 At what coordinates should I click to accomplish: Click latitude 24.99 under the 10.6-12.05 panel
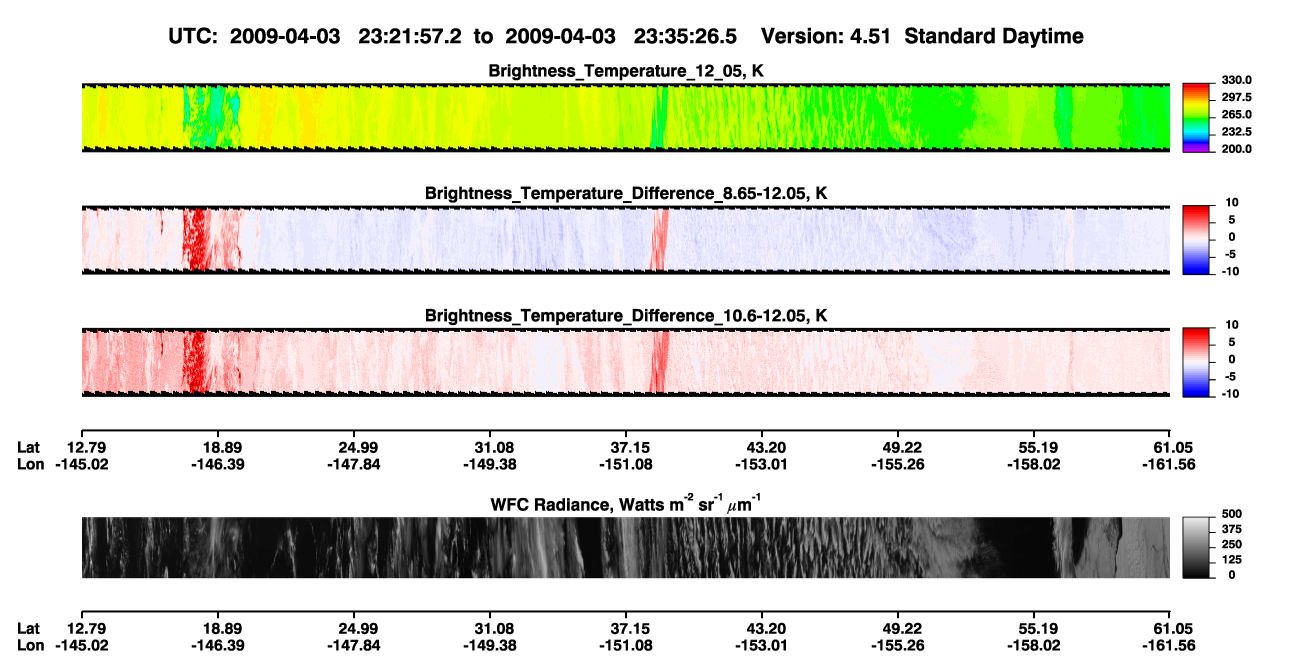(358, 447)
